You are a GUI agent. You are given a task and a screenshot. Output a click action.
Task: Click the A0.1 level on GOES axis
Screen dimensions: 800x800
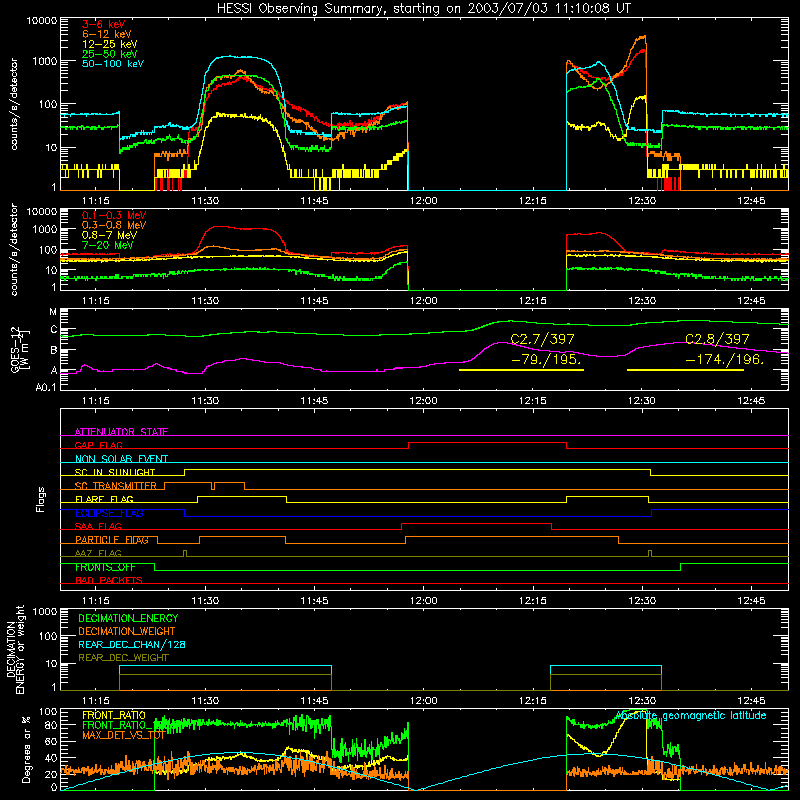coord(46,387)
